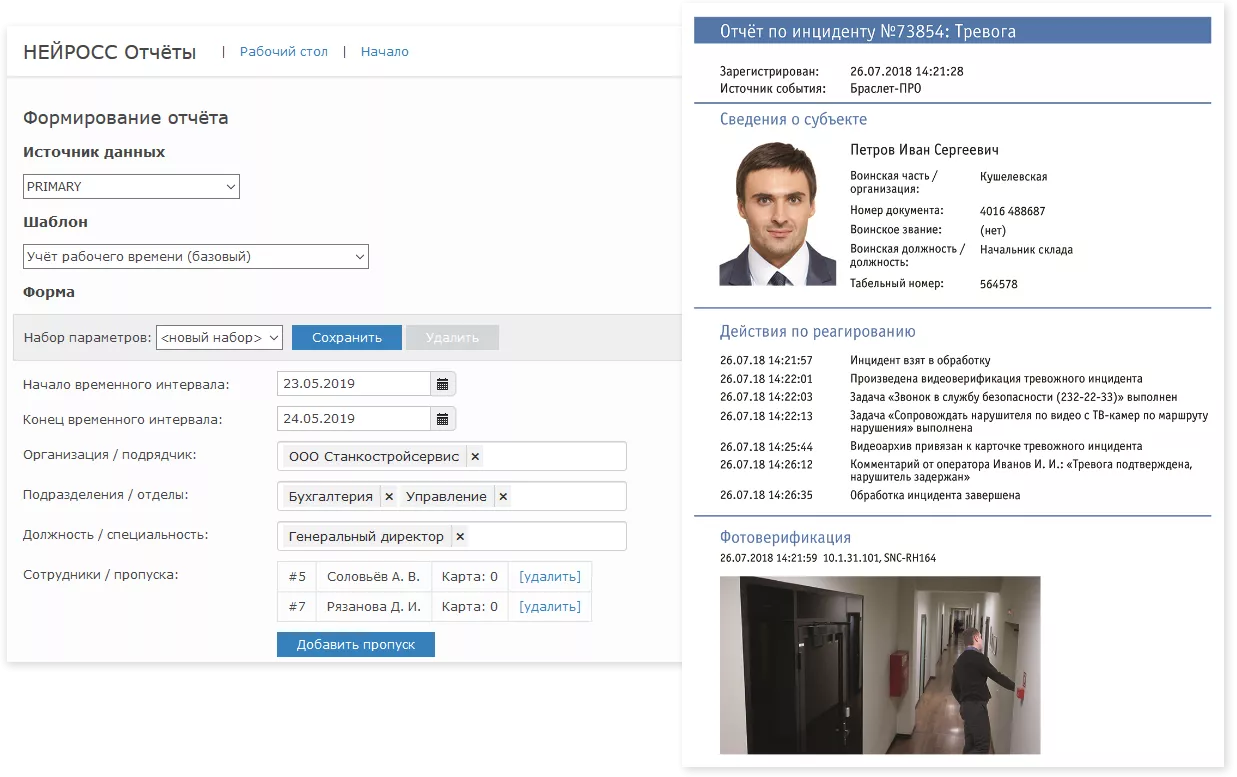Open the calendar picker for the start date
This screenshot has width=1237, height=777.
(x=441, y=383)
